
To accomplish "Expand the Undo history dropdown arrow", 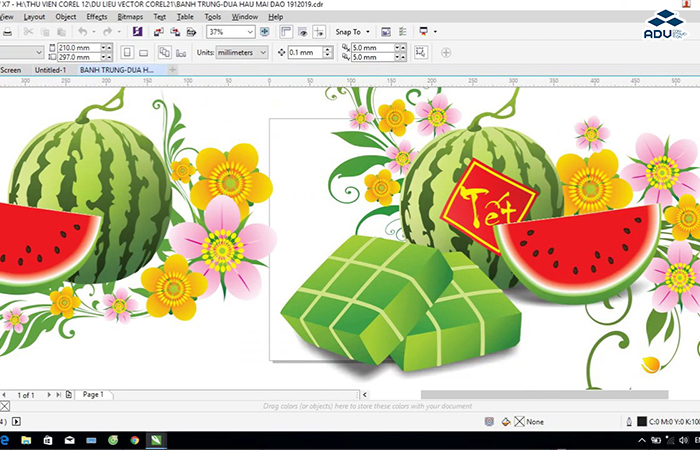I will (x=94, y=32).
